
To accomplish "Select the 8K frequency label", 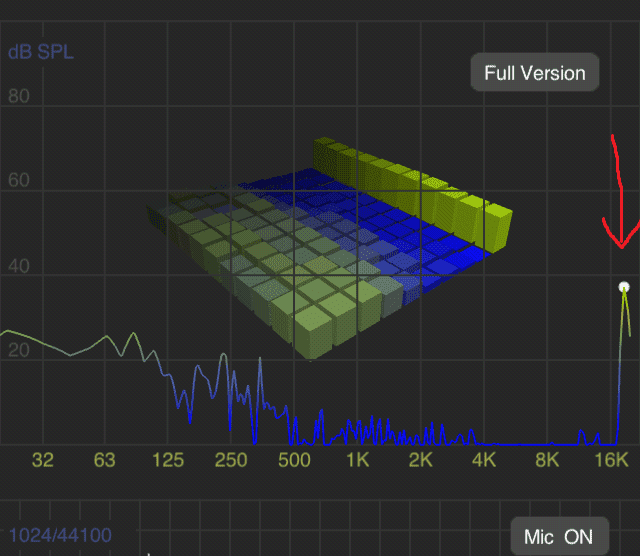I will click(x=547, y=460).
